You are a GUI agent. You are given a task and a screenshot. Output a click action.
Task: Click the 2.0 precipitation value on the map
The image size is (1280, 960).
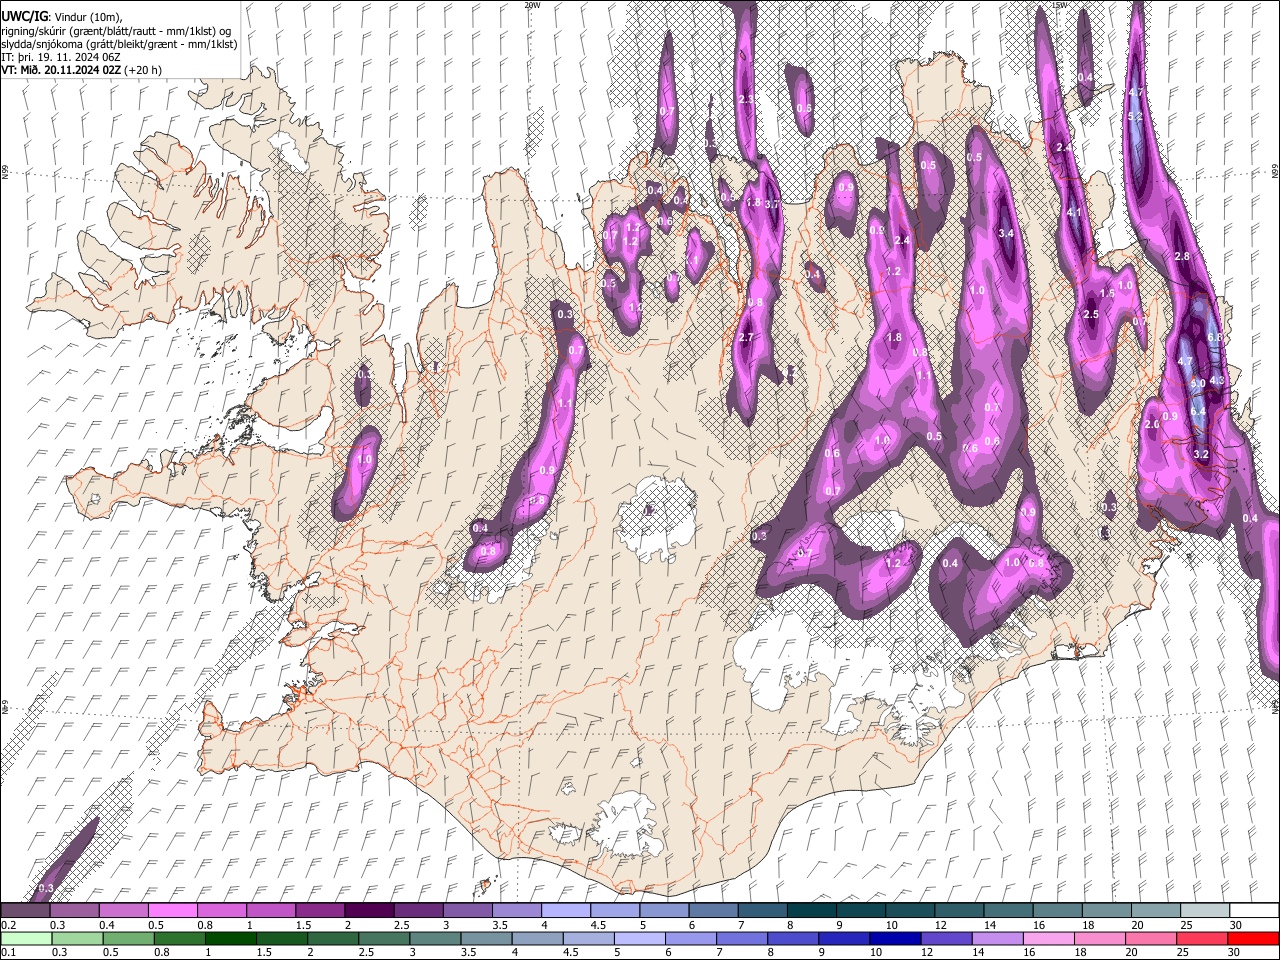1152,425
